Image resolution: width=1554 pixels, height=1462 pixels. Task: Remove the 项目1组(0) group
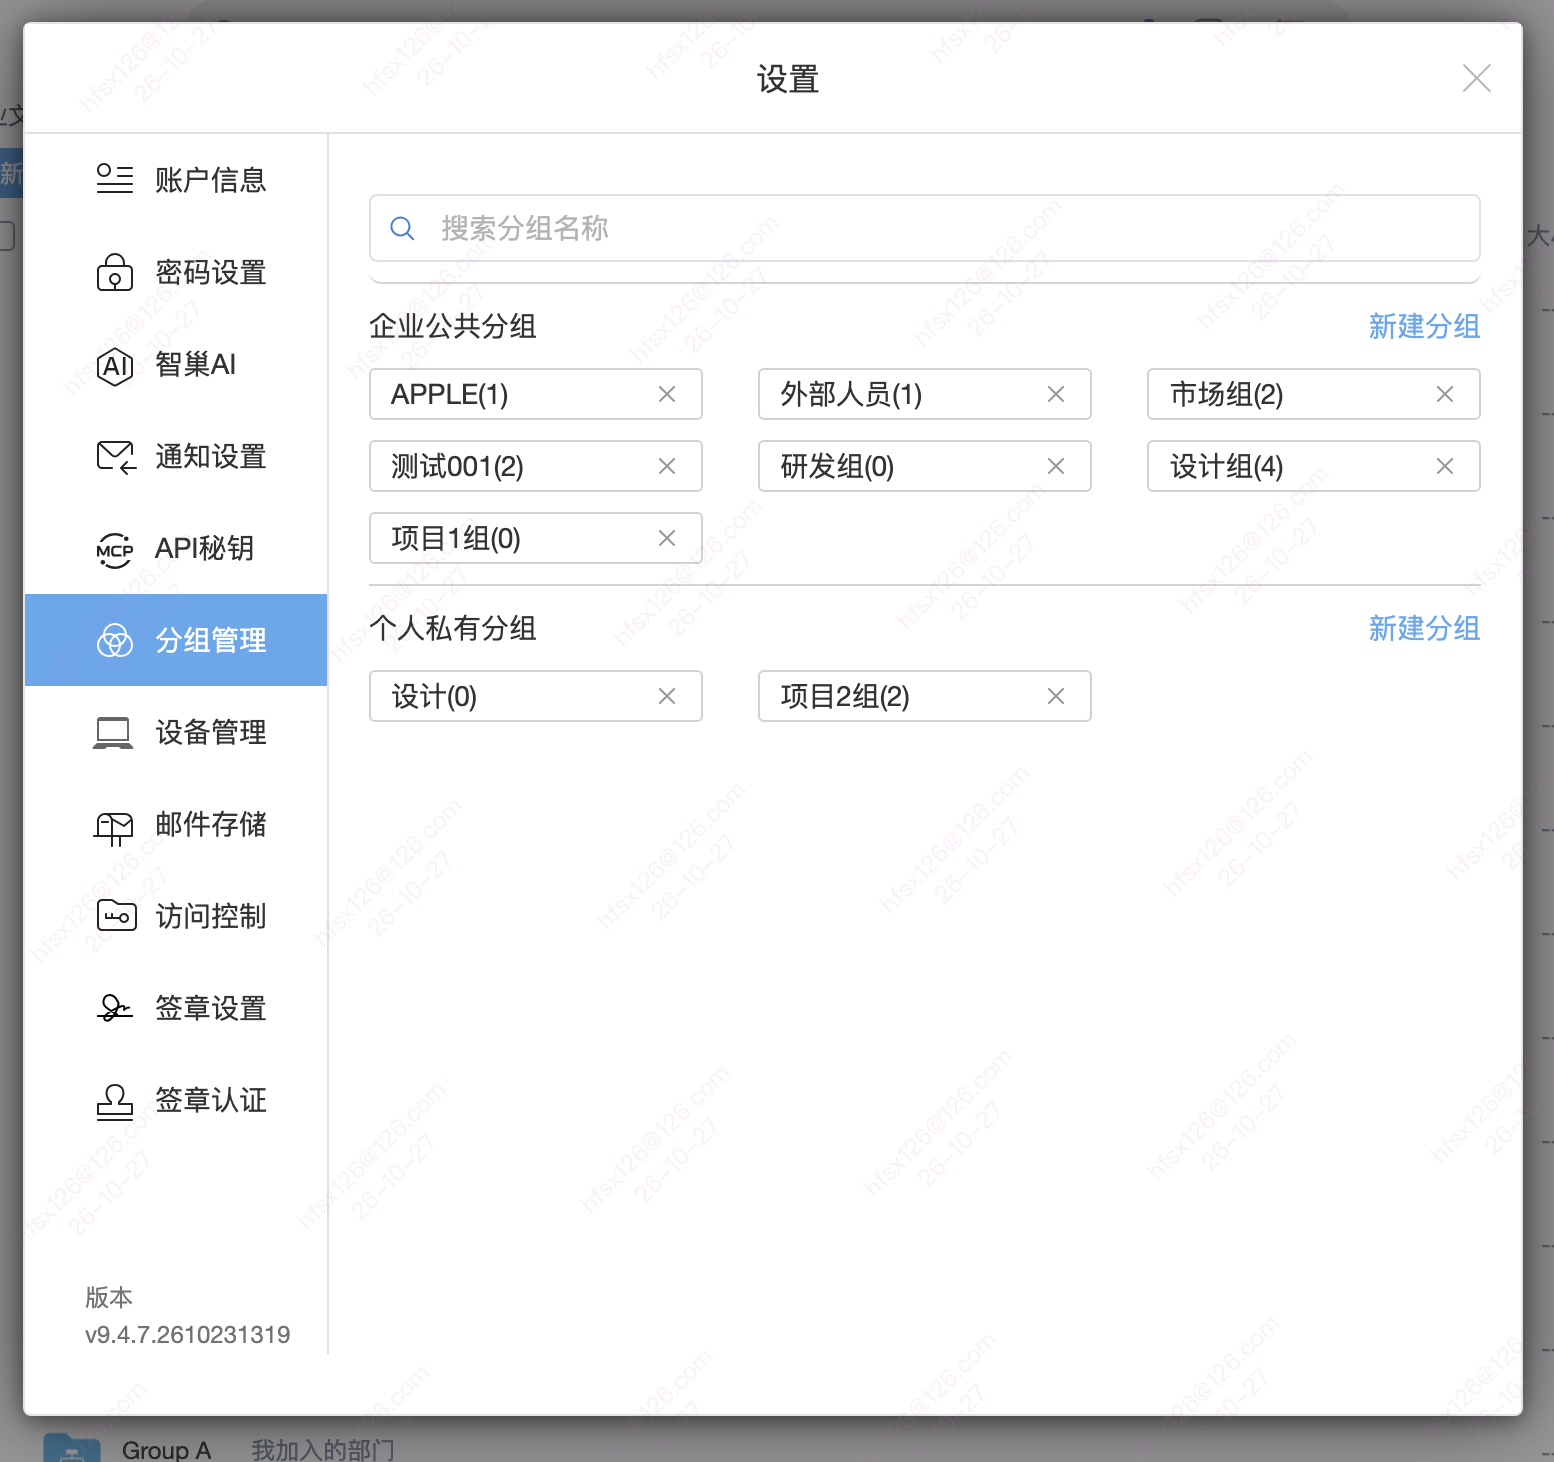667,538
